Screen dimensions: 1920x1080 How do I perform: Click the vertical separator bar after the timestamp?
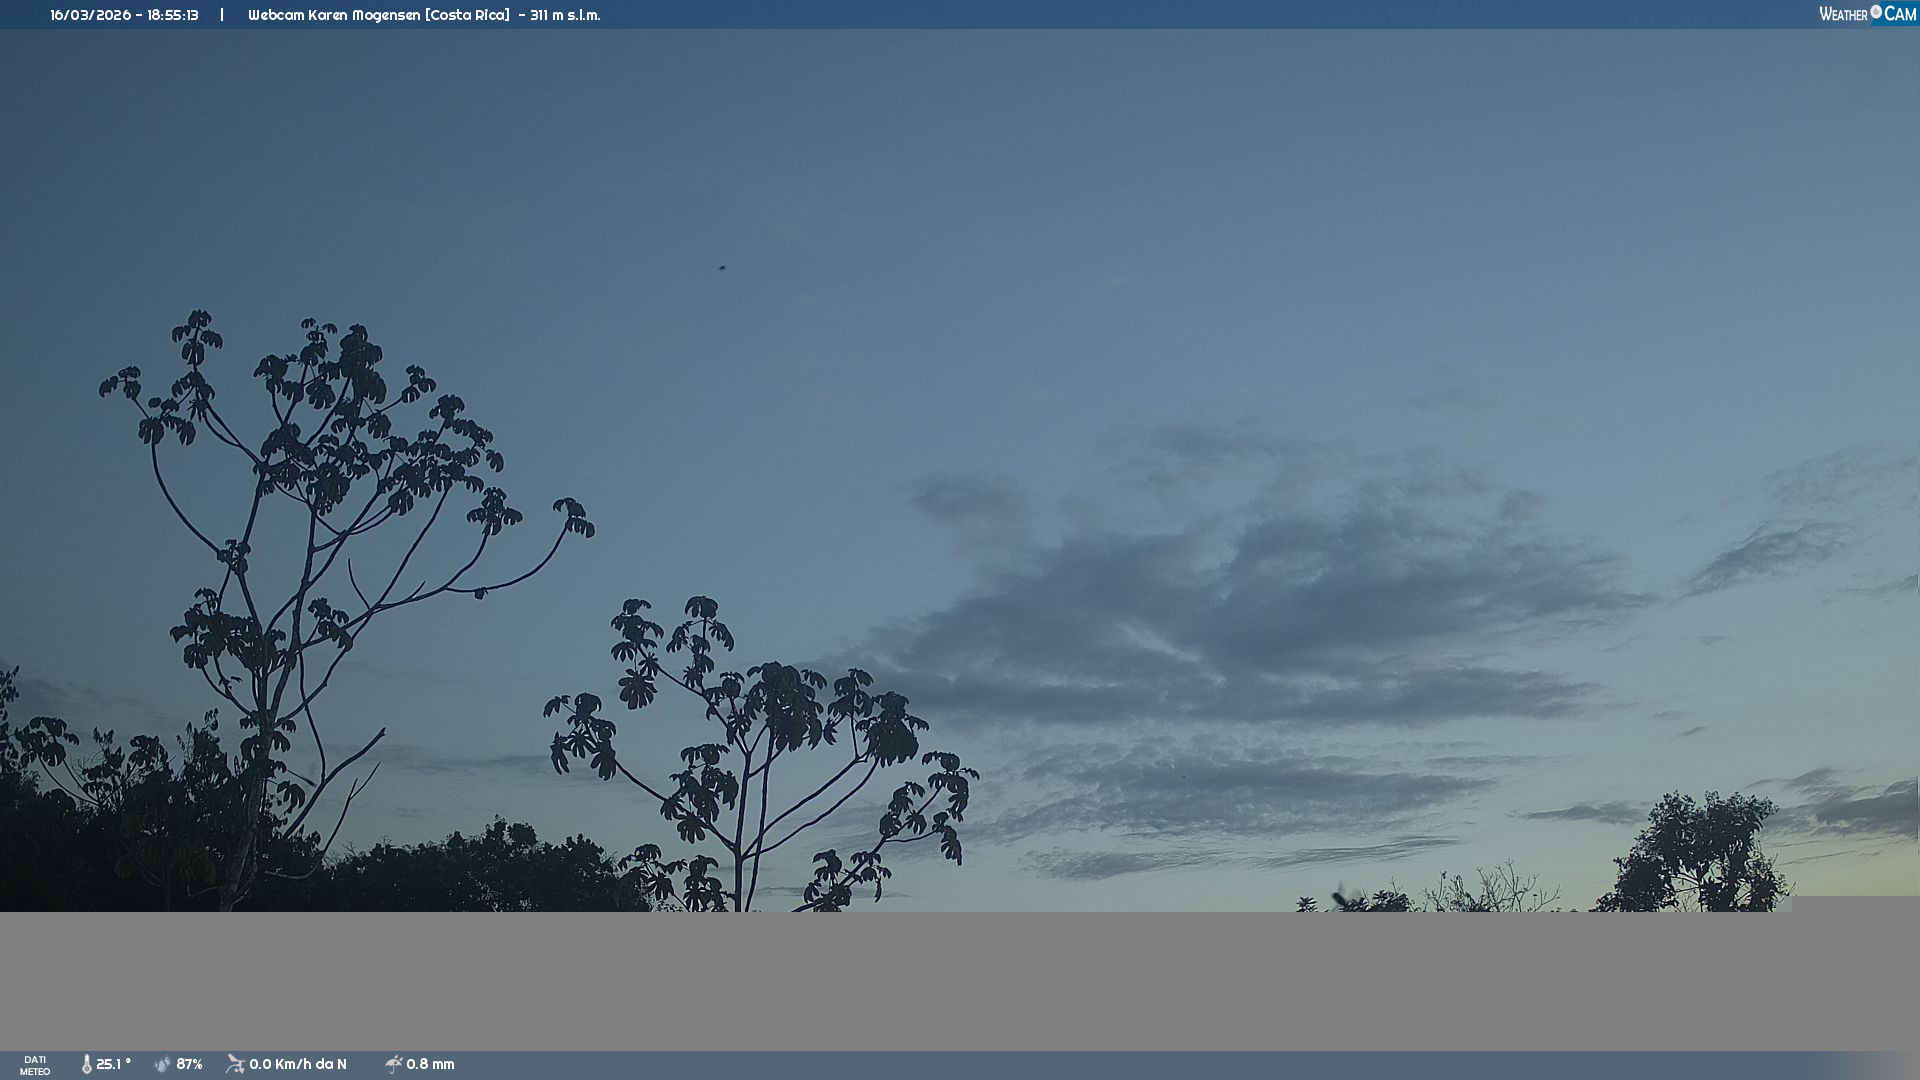tap(222, 15)
